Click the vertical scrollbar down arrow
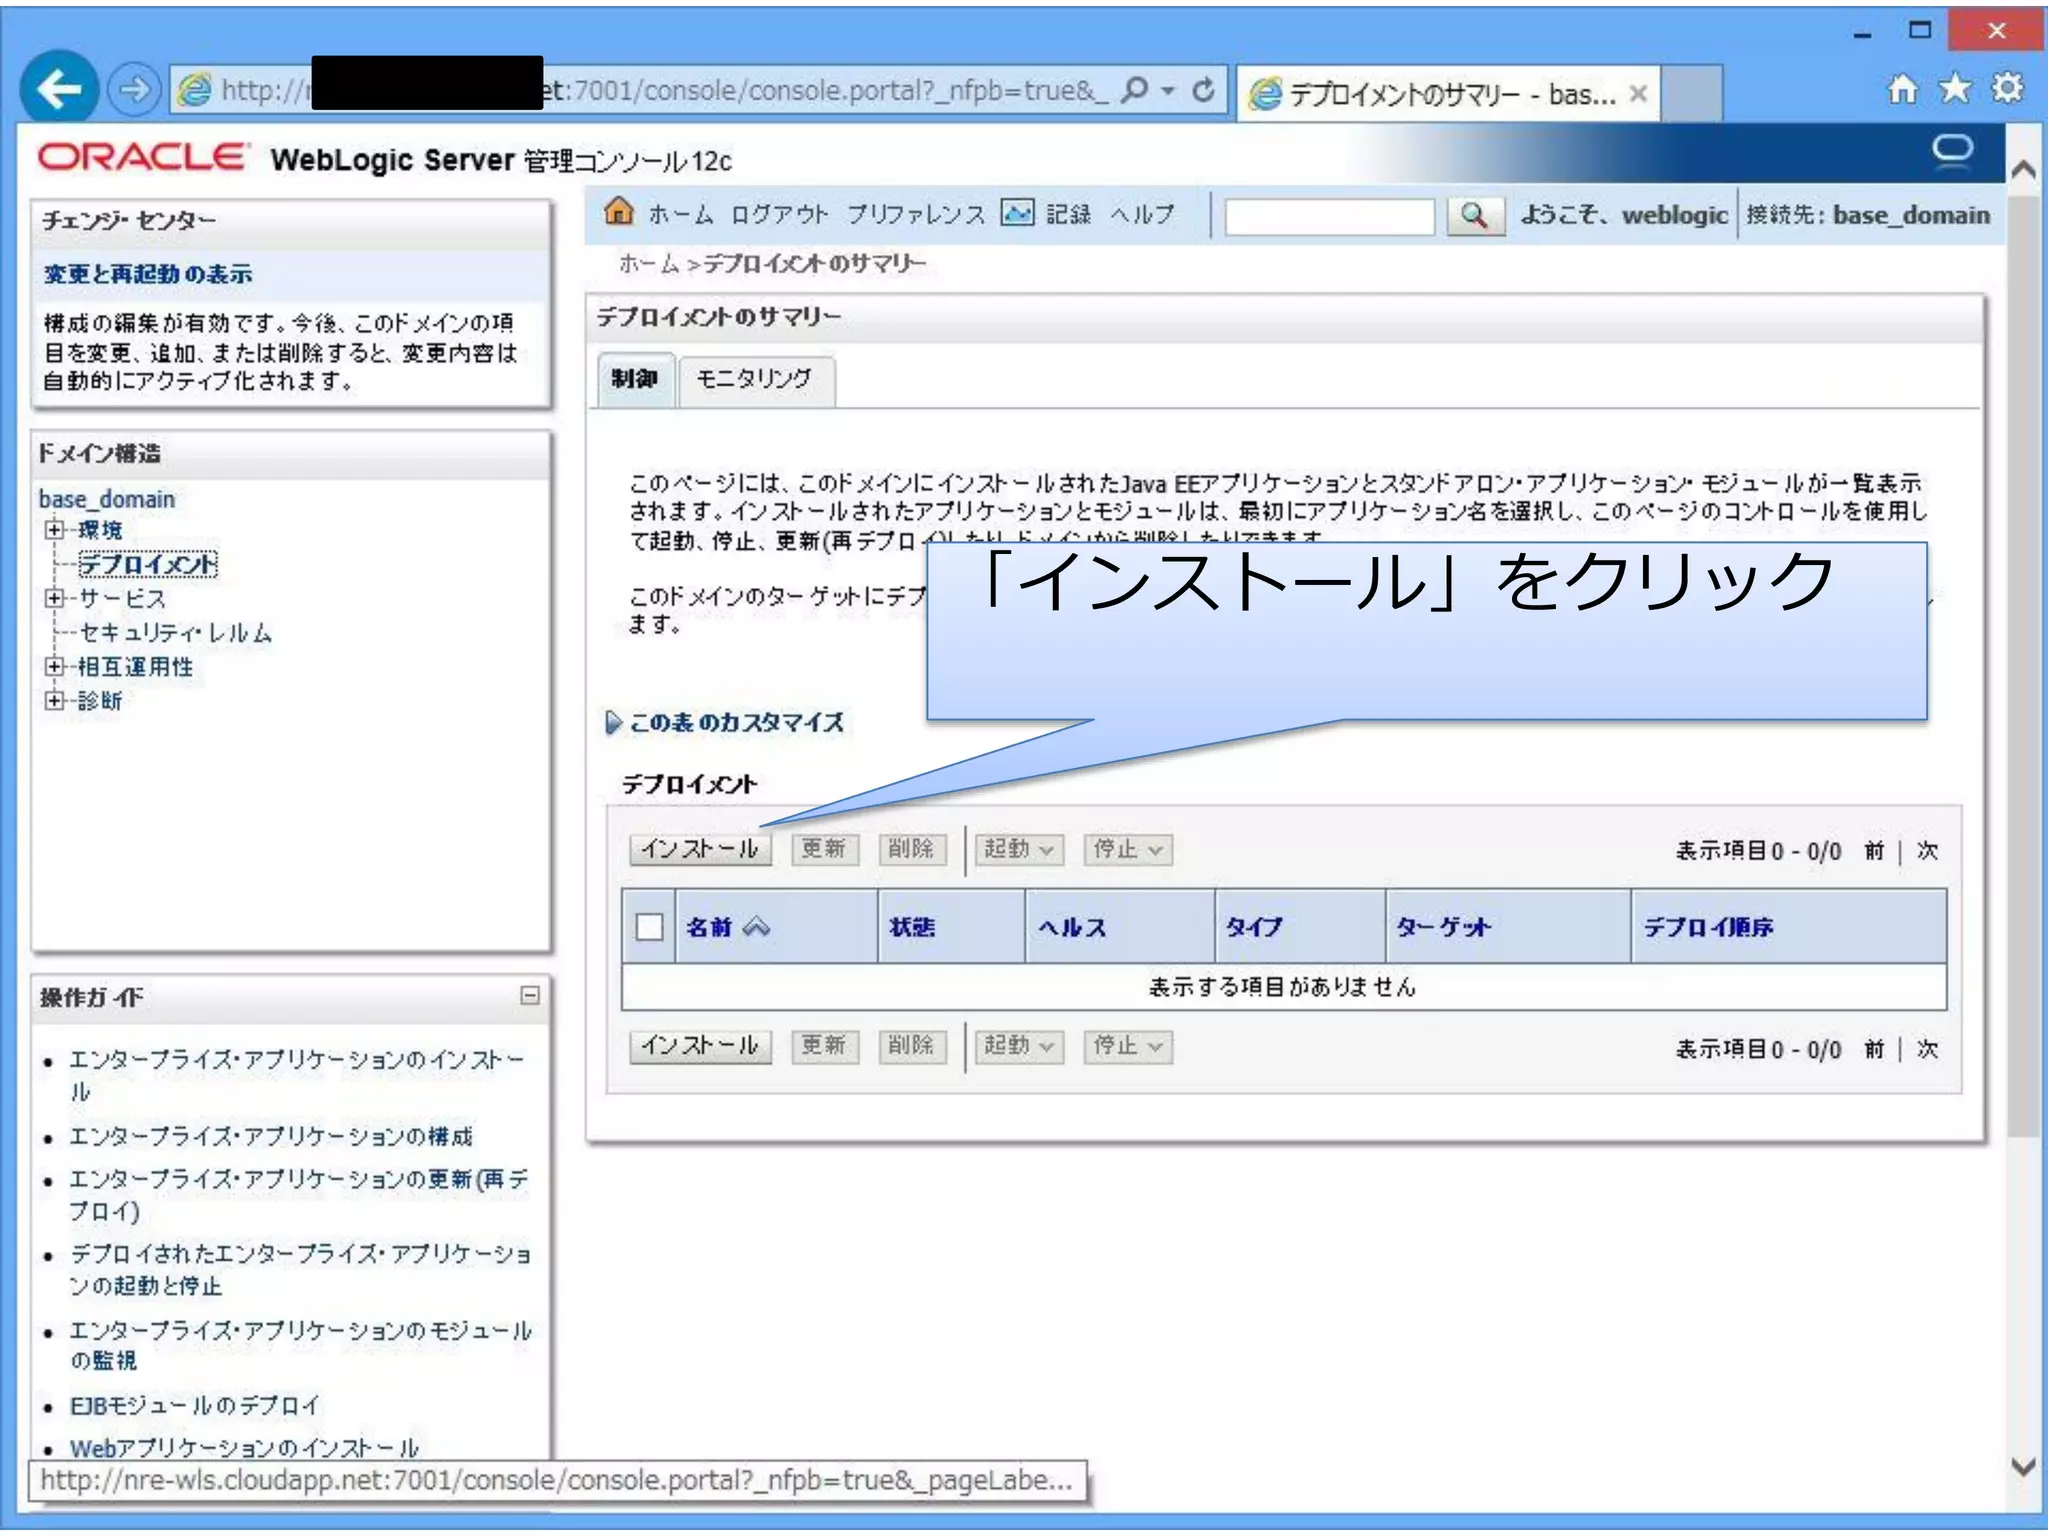The image size is (2048, 1536). click(2023, 1468)
